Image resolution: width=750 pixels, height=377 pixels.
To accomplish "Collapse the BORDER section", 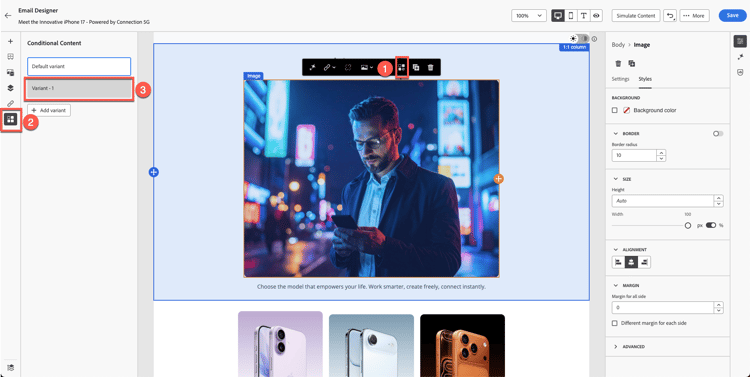I will 616,133.
